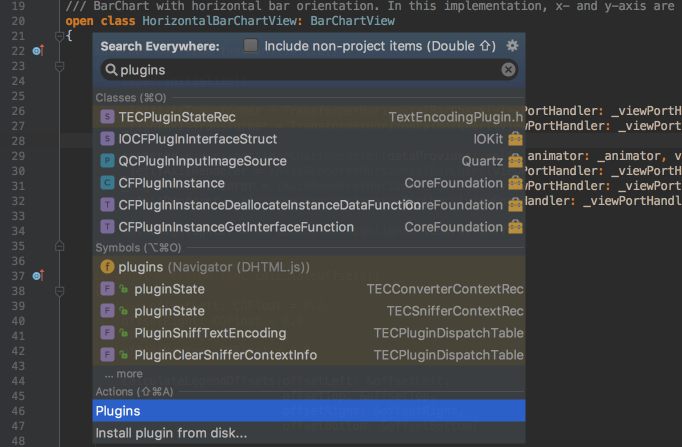Select CFPlugInInstanceDeallocateInstanceDataFunction result
The height and width of the screenshot is (447, 682).
(x=309, y=205)
